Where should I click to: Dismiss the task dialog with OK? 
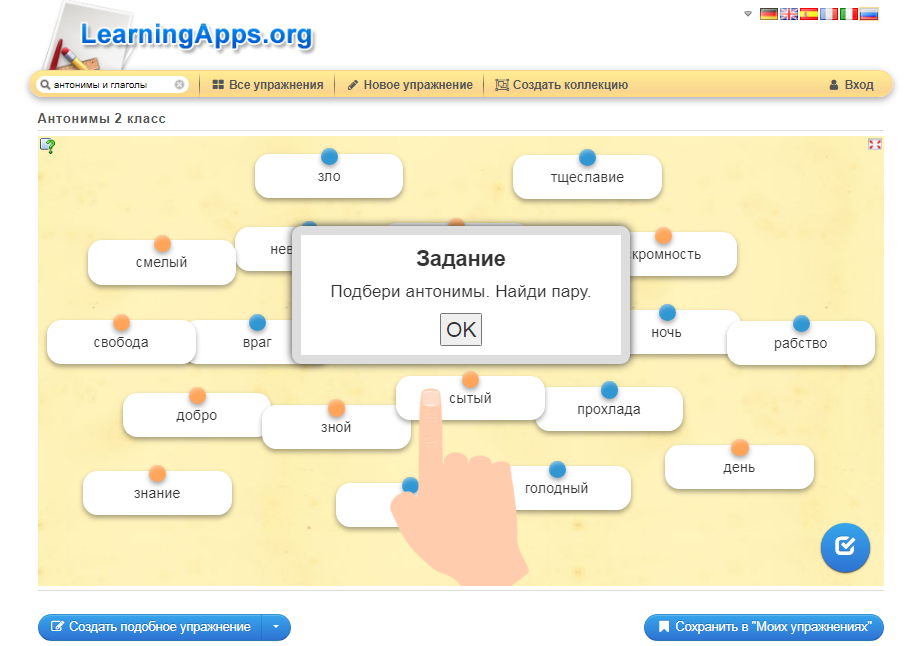pos(460,329)
